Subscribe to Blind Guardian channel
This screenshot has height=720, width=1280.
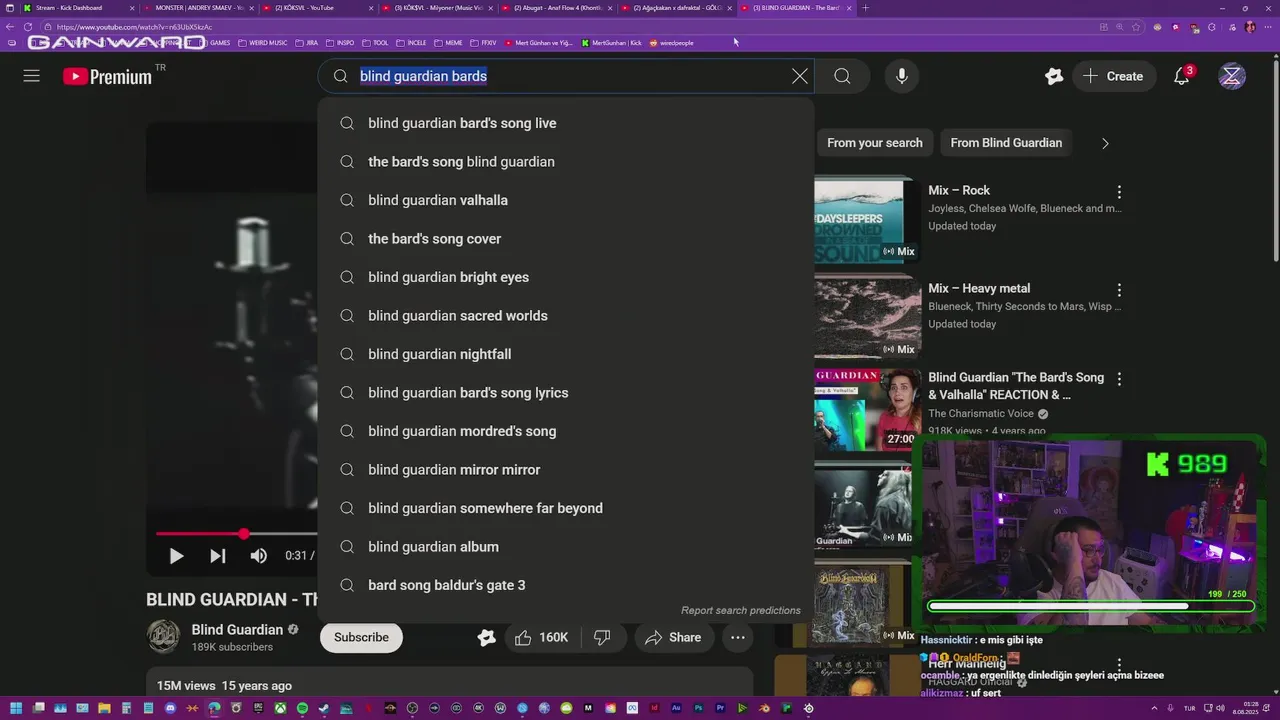click(361, 637)
